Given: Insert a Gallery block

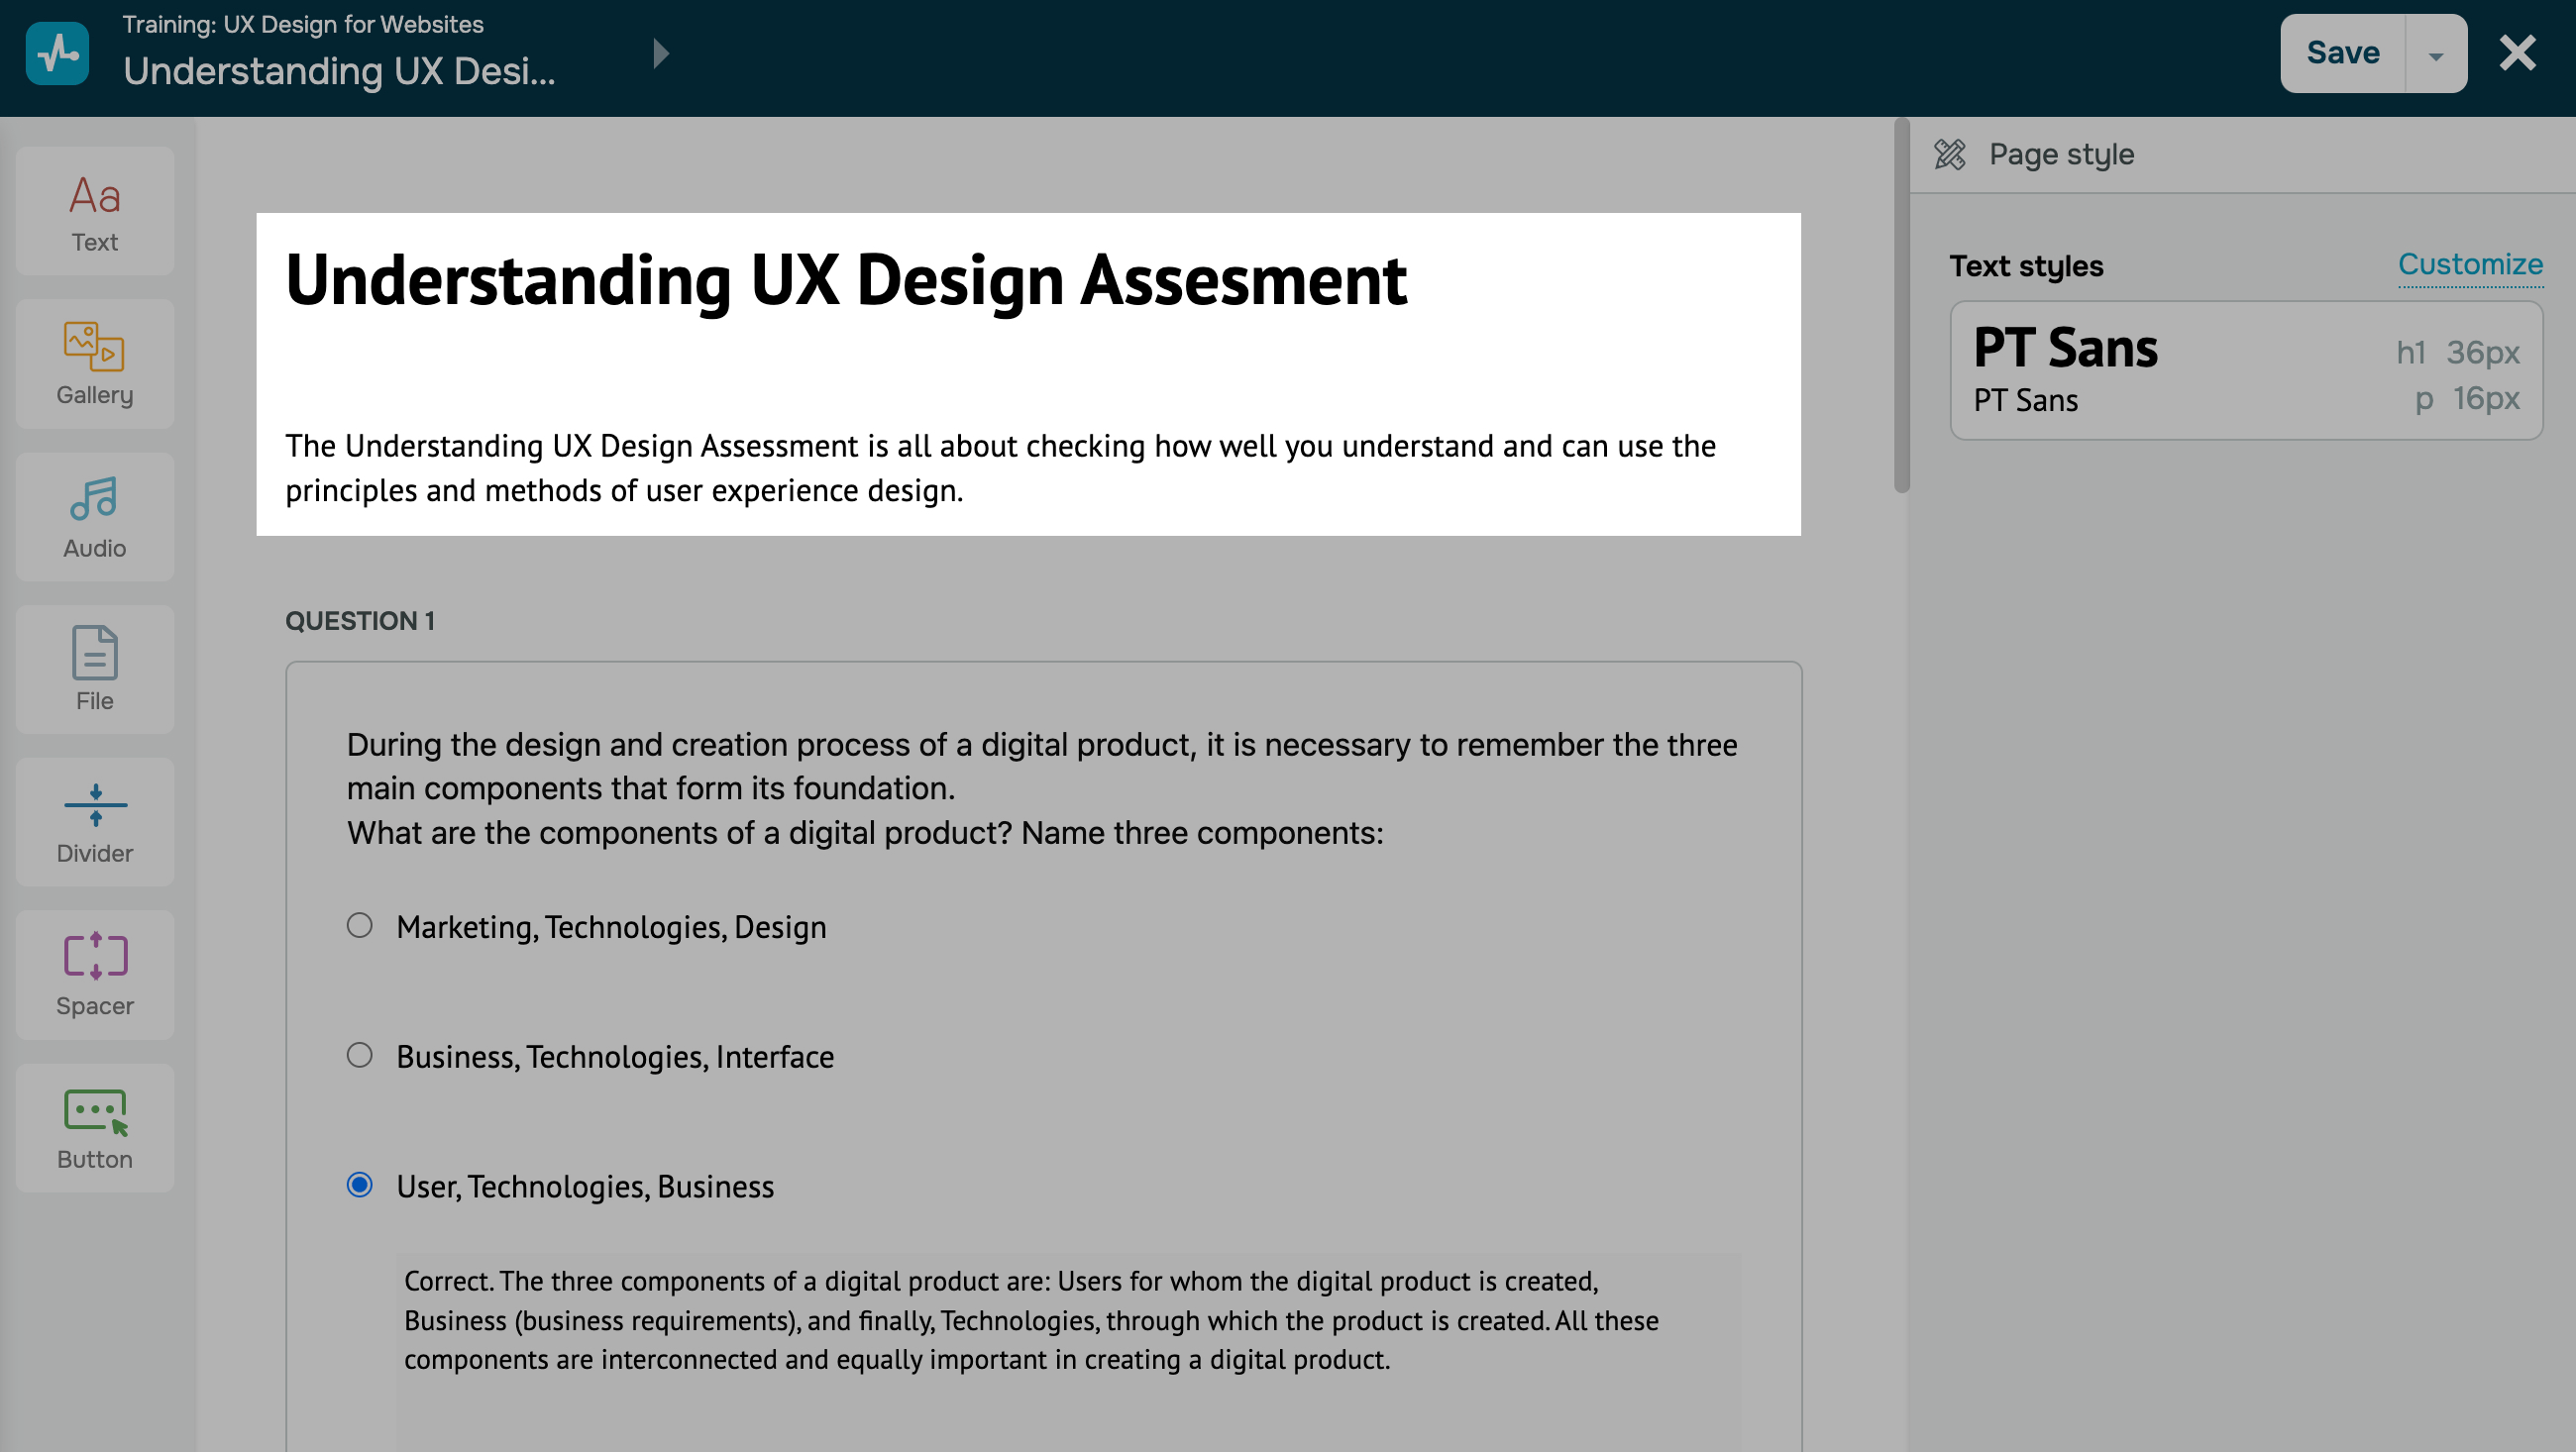Looking at the screenshot, I should pyautogui.click(x=95, y=364).
